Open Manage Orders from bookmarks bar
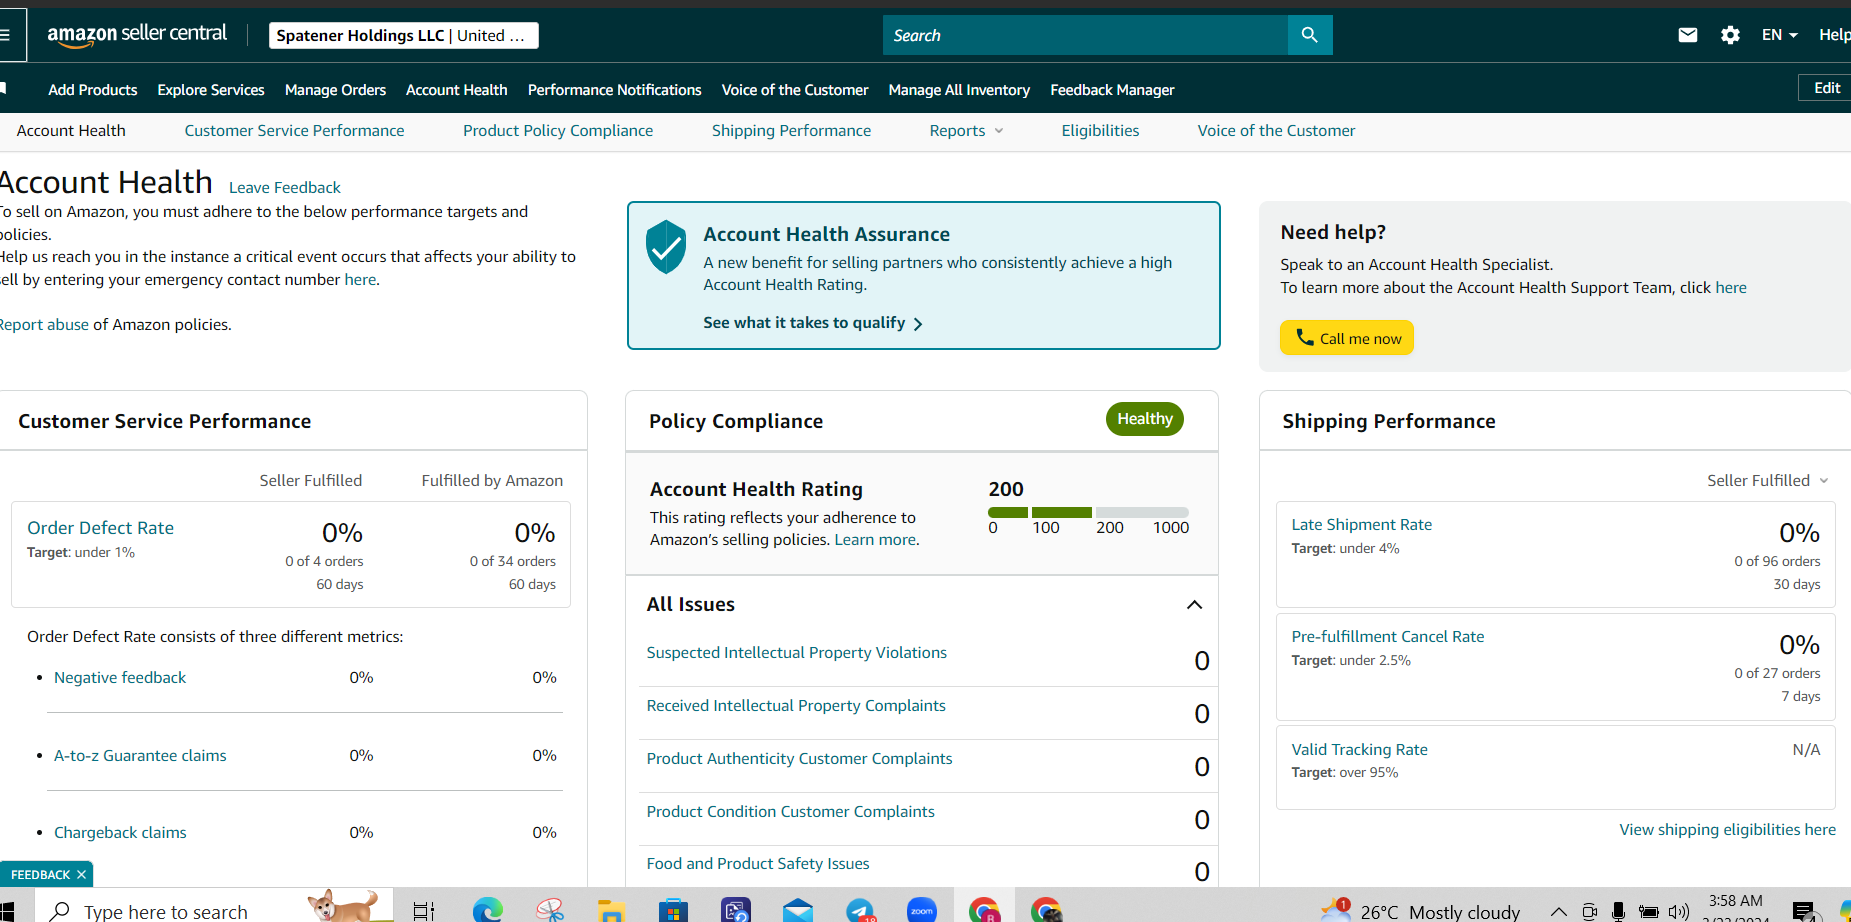 click(335, 90)
